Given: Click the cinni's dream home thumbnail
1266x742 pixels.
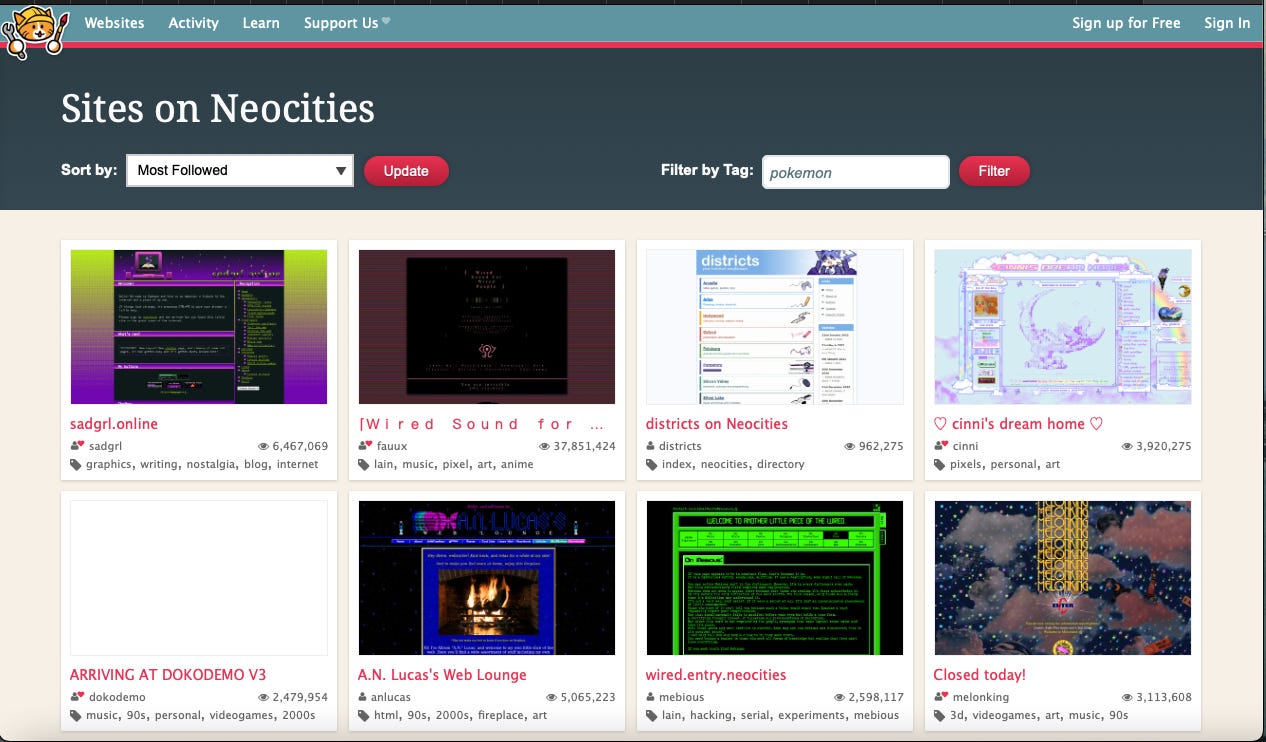Looking at the screenshot, I should click(1063, 327).
